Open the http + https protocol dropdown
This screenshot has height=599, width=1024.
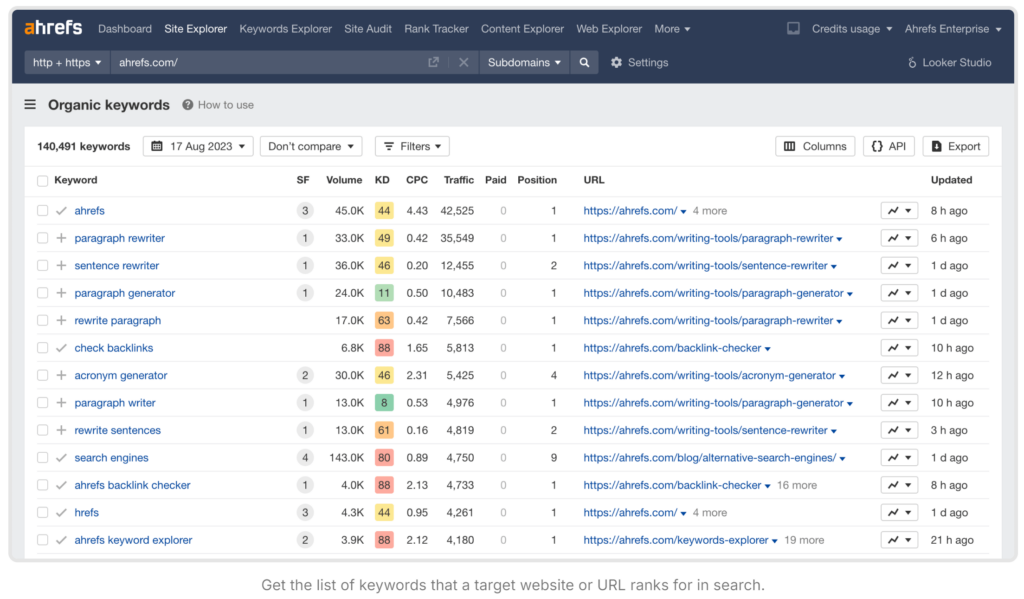[67, 62]
